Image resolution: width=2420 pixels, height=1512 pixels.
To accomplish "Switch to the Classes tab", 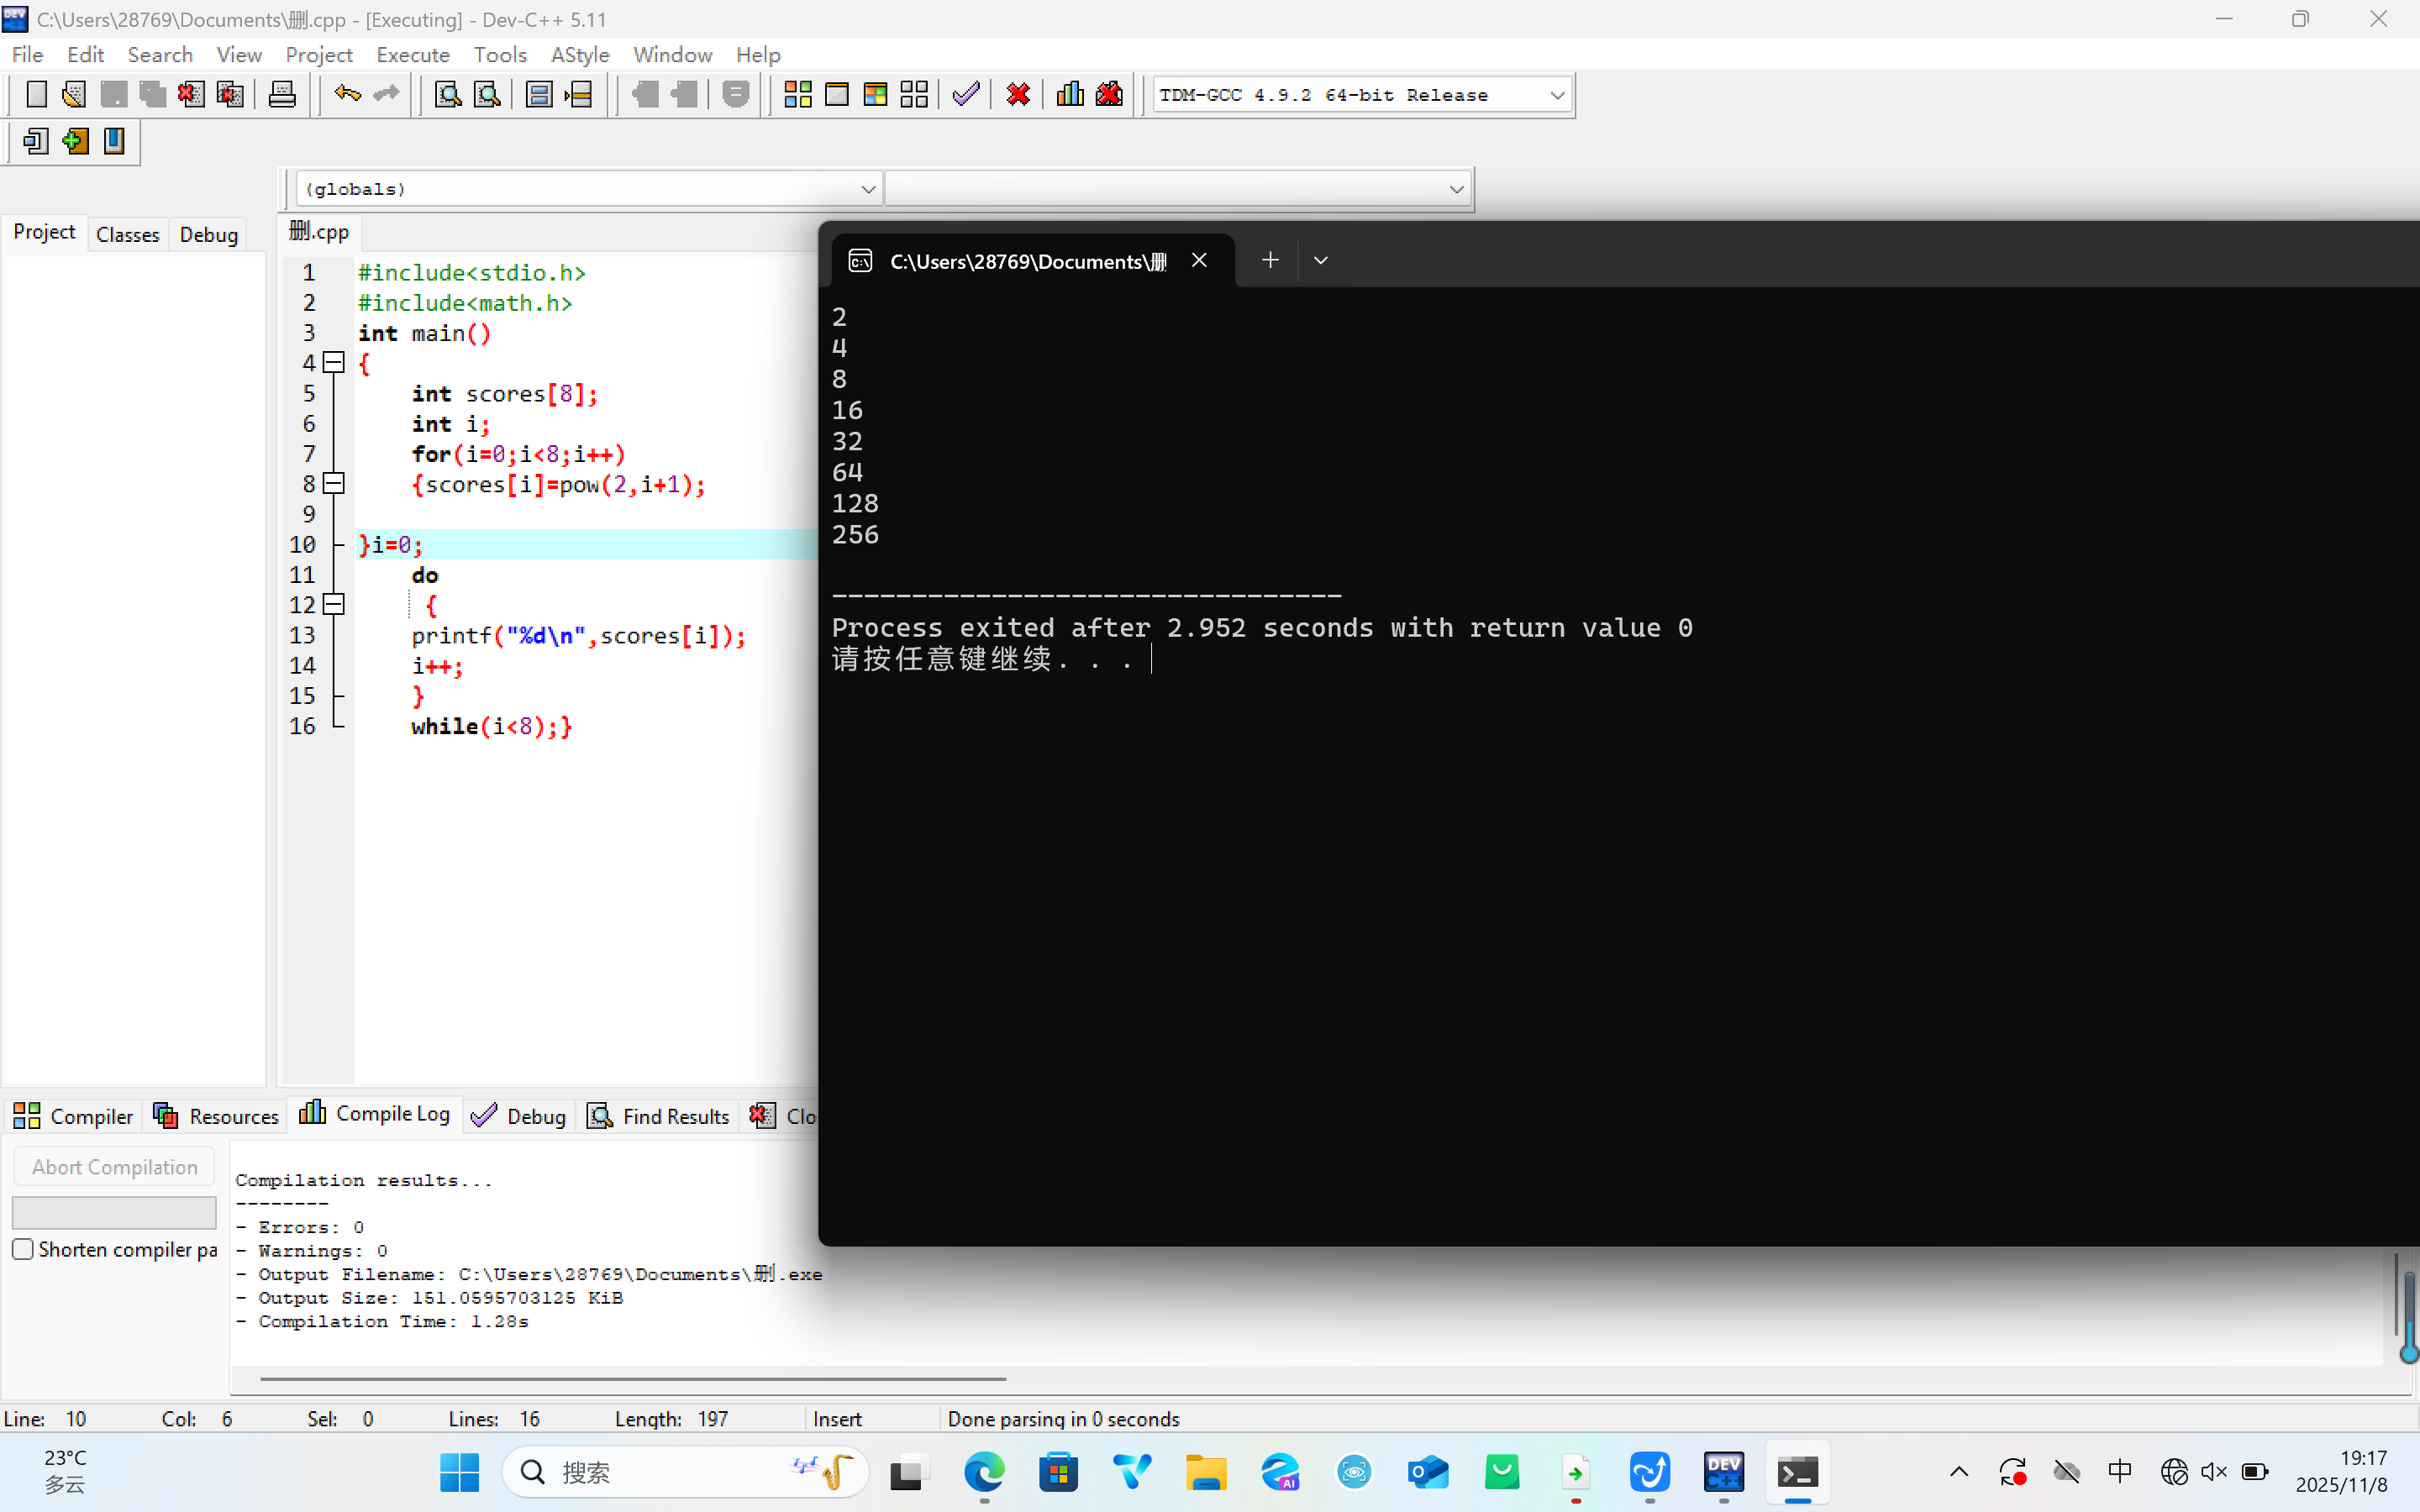I will point(127,234).
